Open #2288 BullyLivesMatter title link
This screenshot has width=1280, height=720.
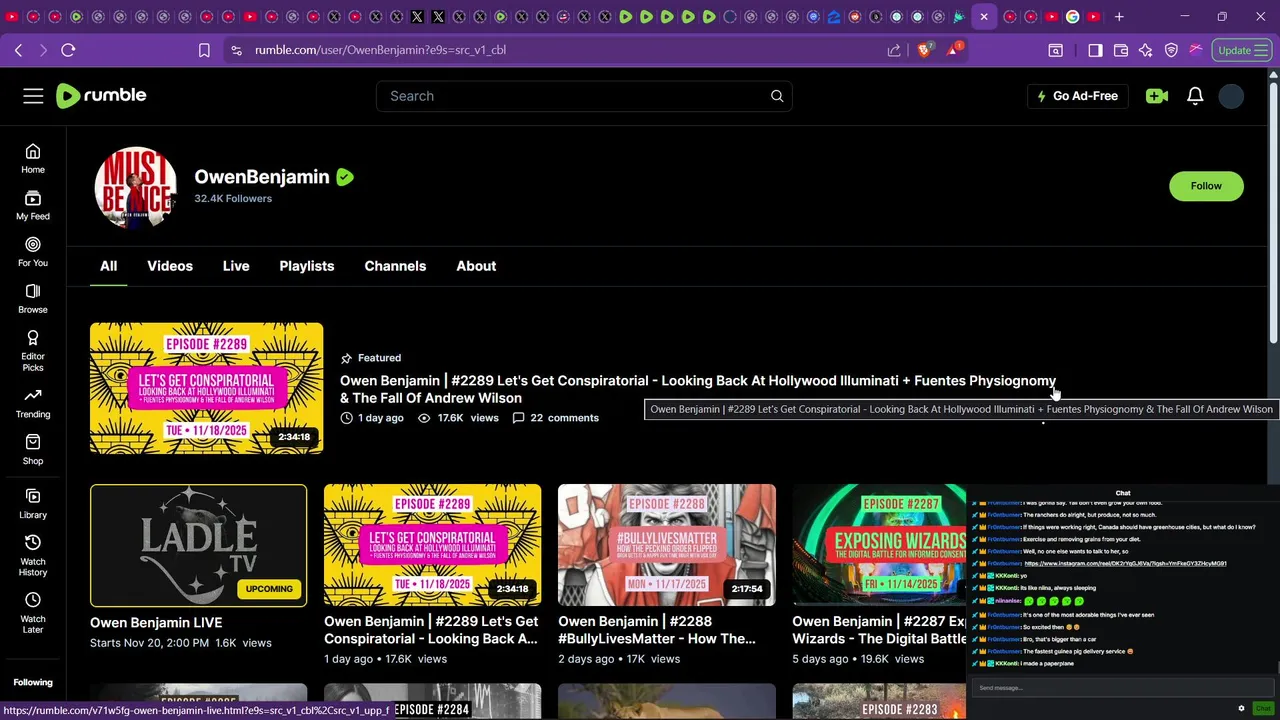pyautogui.click(x=657, y=630)
